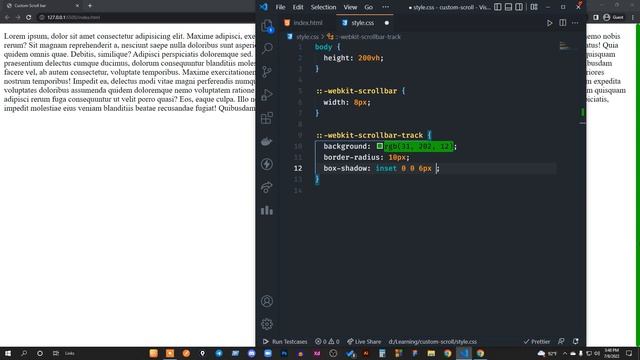
Task: Toggle the secondary side bar layout icon
Action: [x=519, y=7]
